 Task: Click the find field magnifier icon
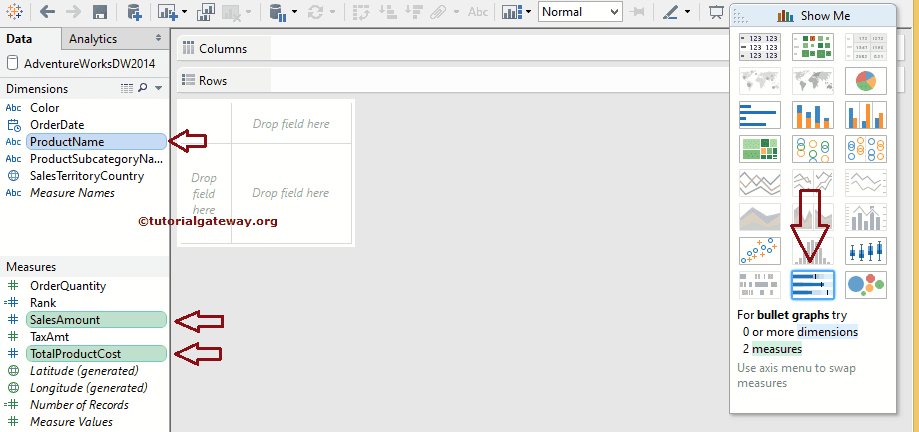coord(142,89)
